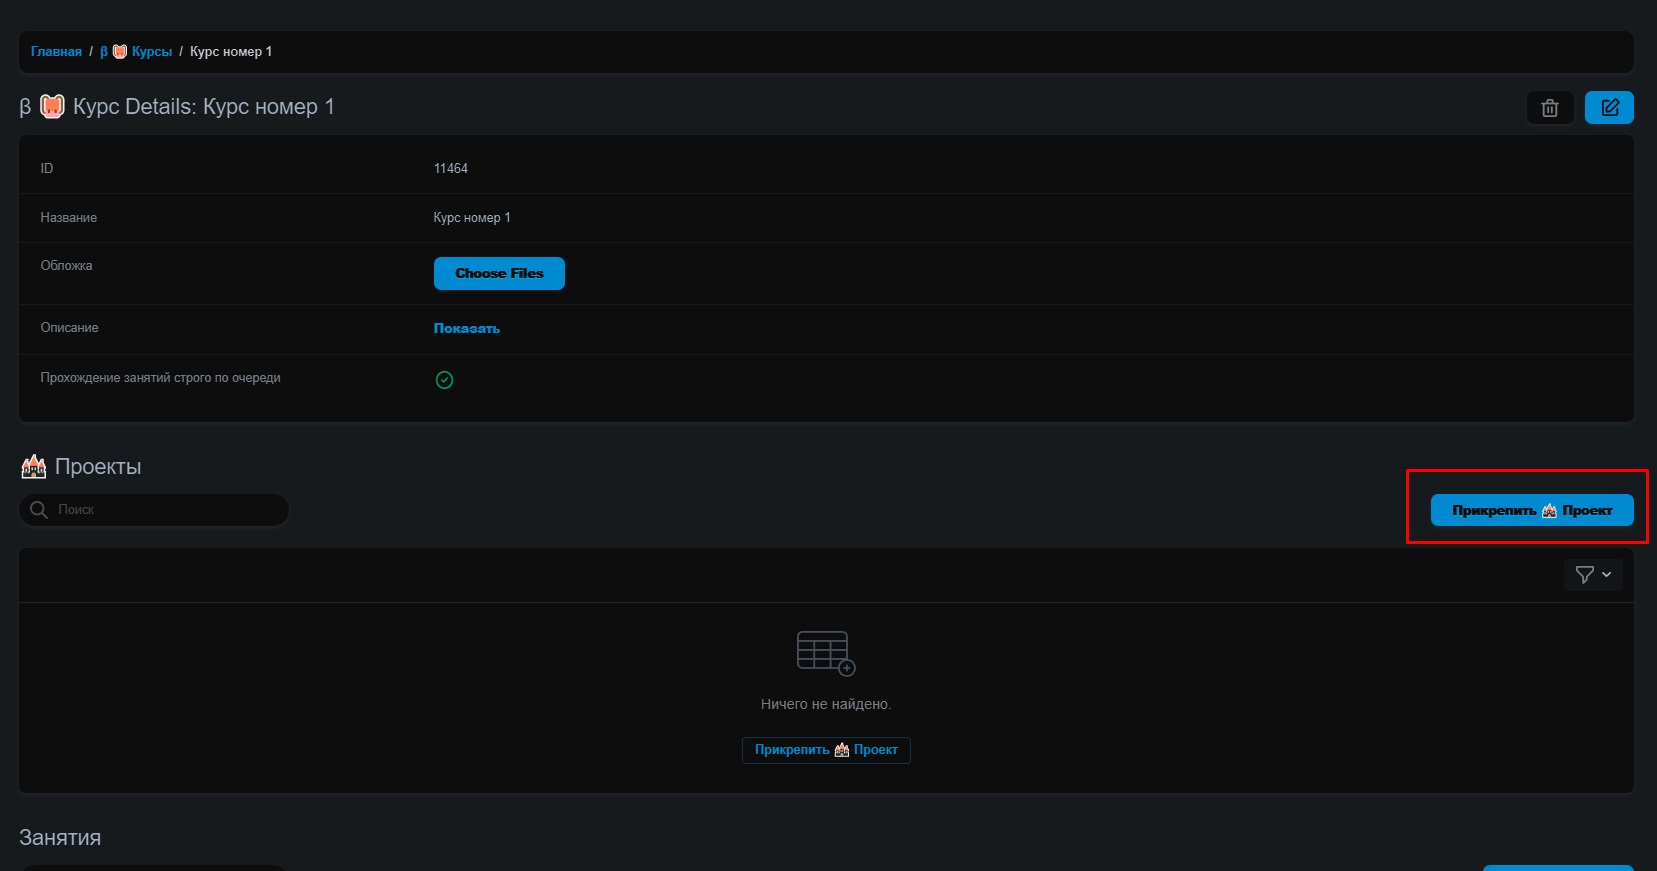
Task: Click the ID value 11464
Action: click(450, 169)
